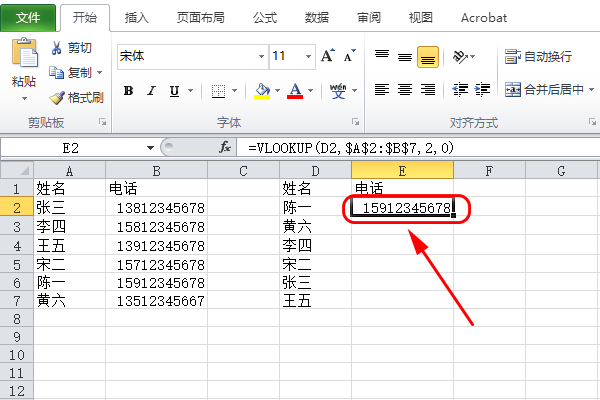The width and height of the screenshot is (600, 400).
Task: Open font name dropdown 宋体
Action: click(261, 56)
